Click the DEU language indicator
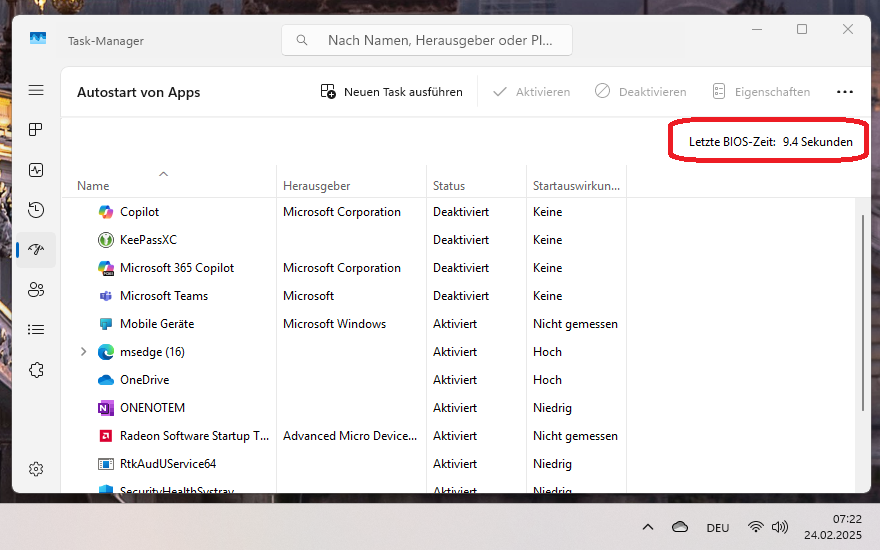The image size is (880, 550). [718, 528]
